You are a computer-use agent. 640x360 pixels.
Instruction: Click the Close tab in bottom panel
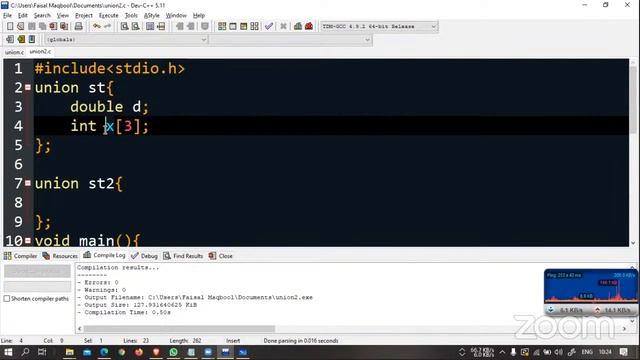(x=221, y=256)
